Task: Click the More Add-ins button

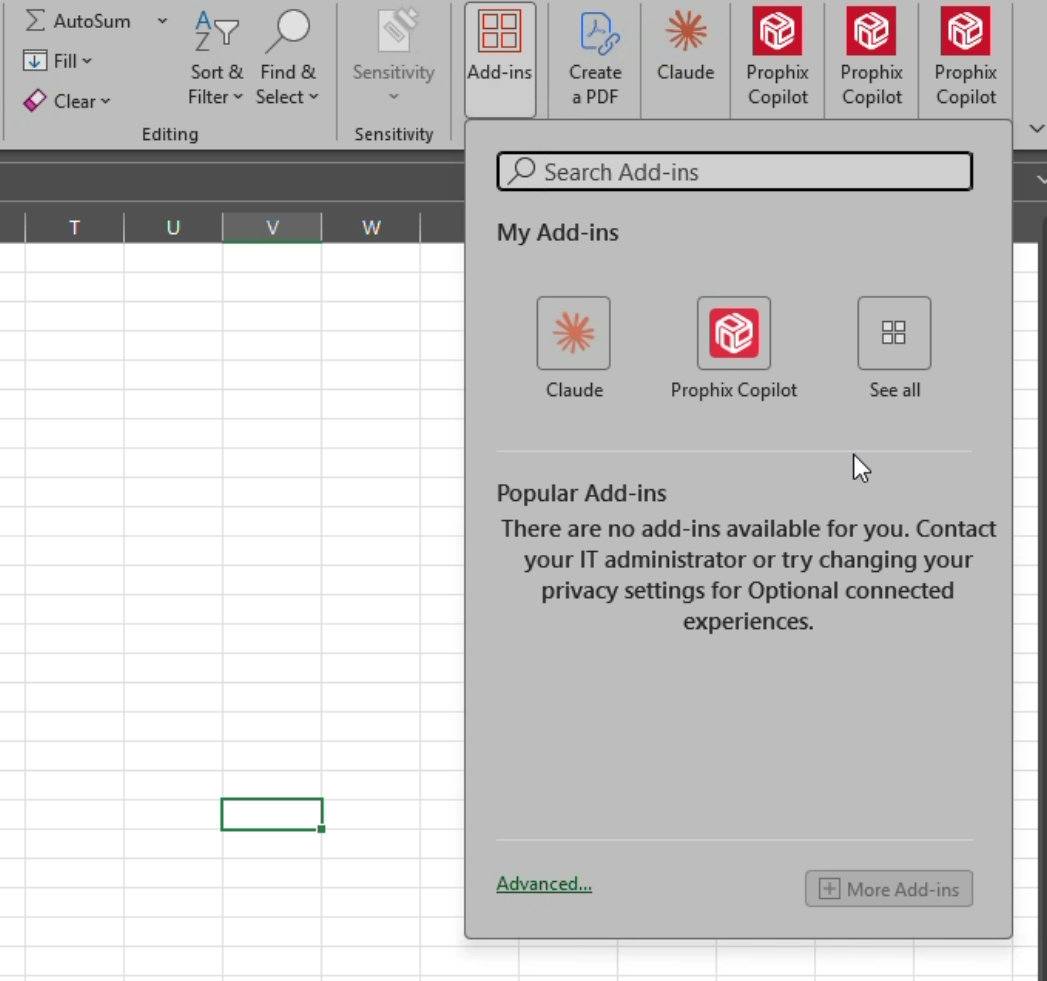Action: pyautogui.click(x=889, y=889)
